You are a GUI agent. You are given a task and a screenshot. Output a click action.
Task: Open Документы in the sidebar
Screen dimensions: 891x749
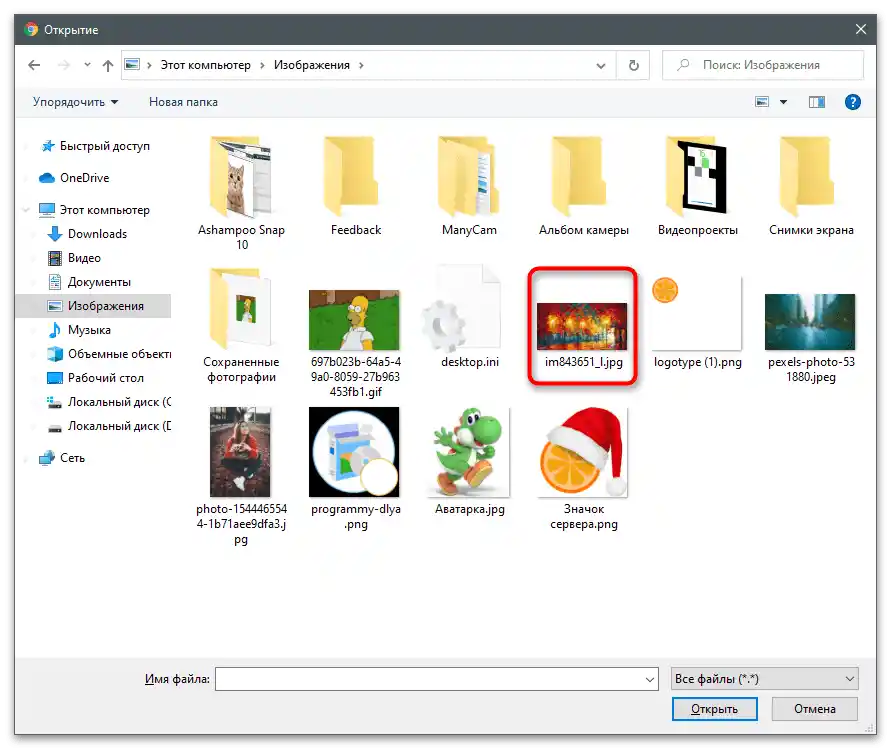coord(90,282)
